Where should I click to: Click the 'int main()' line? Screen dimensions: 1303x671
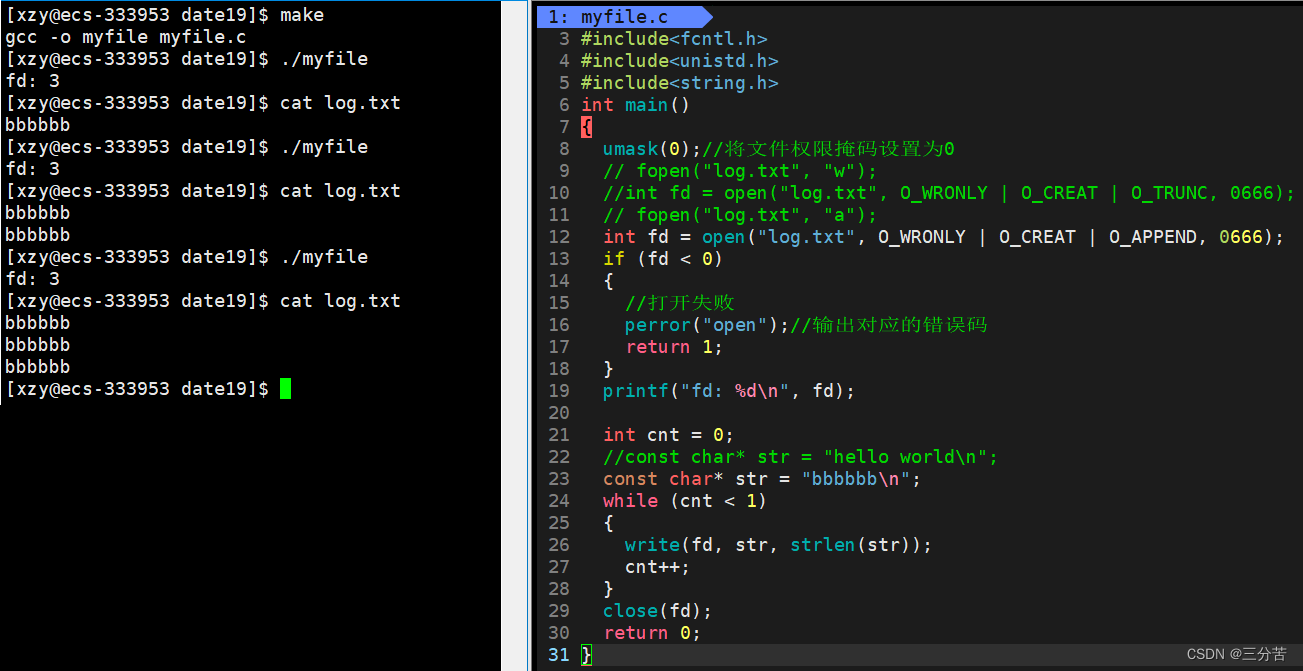click(x=635, y=105)
